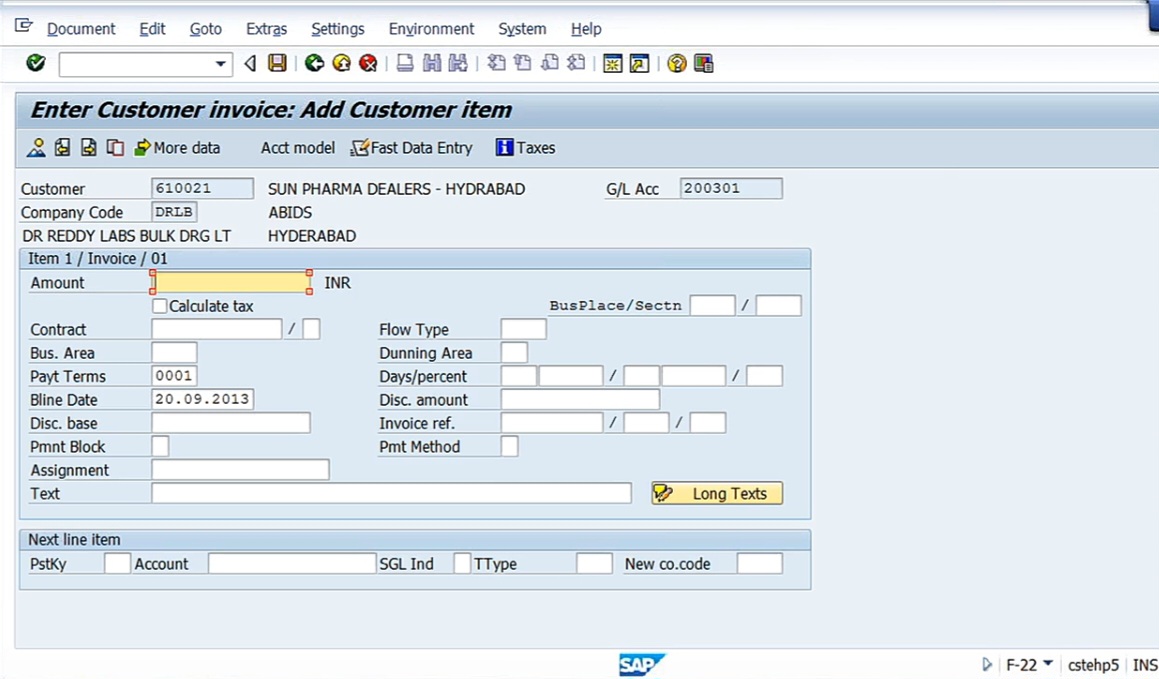The width and height of the screenshot is (1159, 679).
Task: Click the next page icon
Action: pyautogui.click(x=549, y=64)
